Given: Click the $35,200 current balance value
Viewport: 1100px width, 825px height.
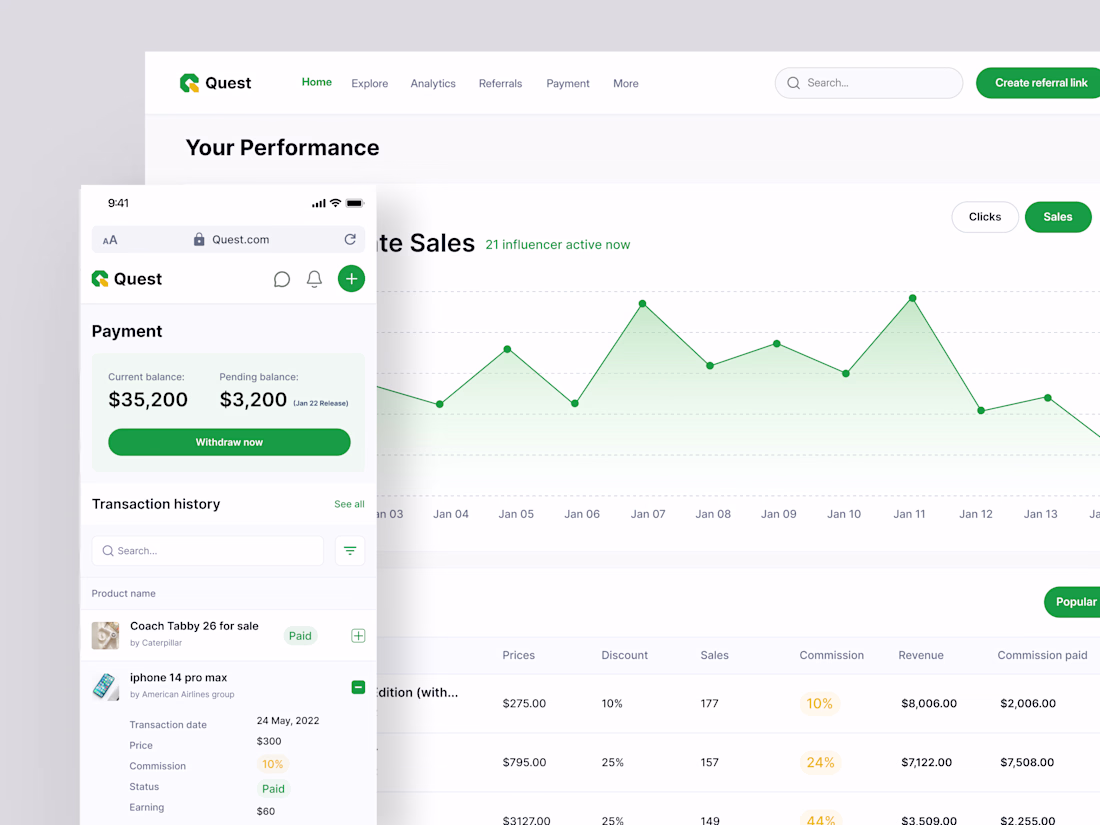Looking at the screenshot, I should pyautogui.click(x=148, y=399).
